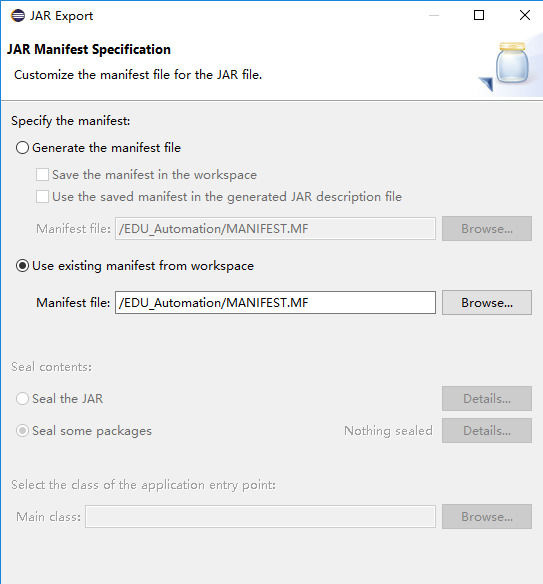Click the Eclipse icon in title bar
543x584 pixels.
tap(18, 16)
